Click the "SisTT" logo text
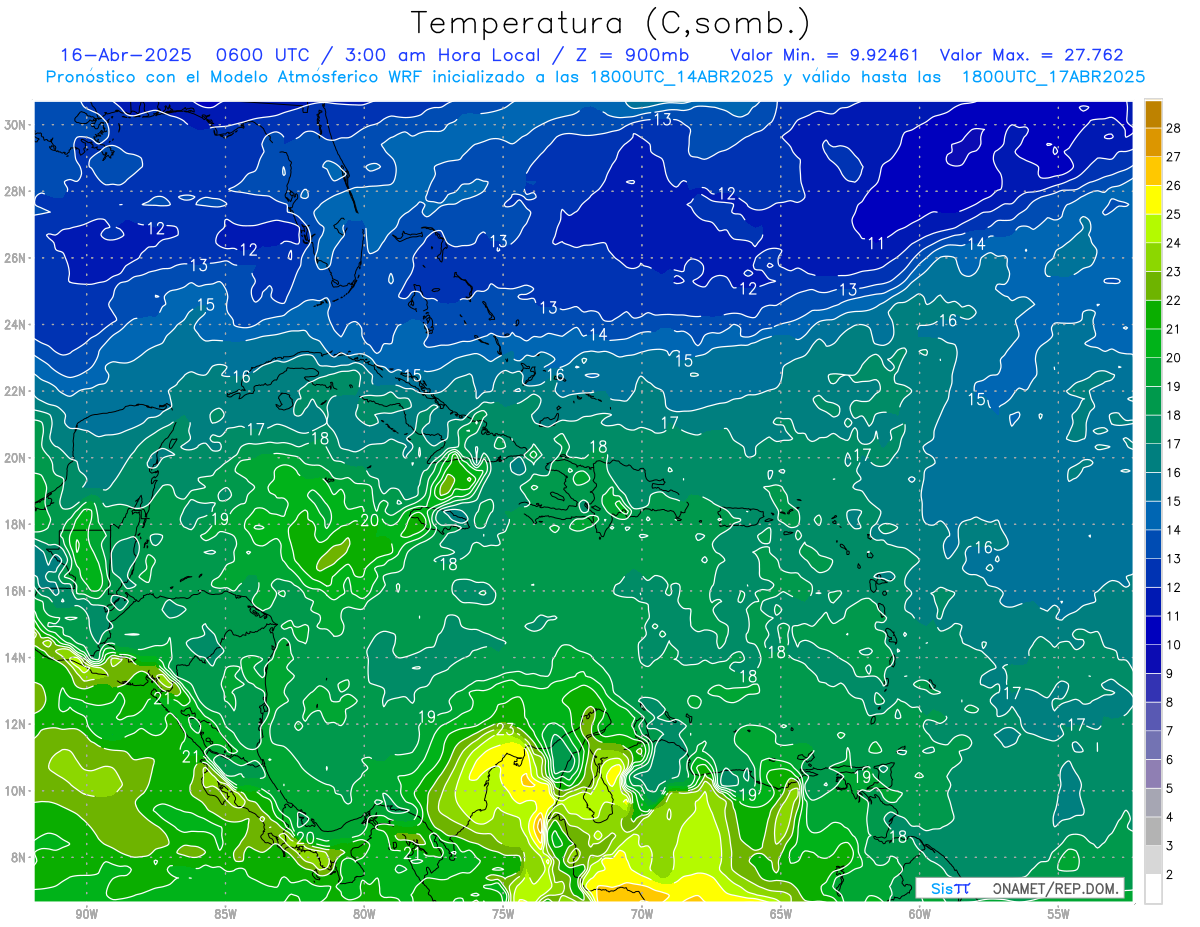 coord(950,888)
